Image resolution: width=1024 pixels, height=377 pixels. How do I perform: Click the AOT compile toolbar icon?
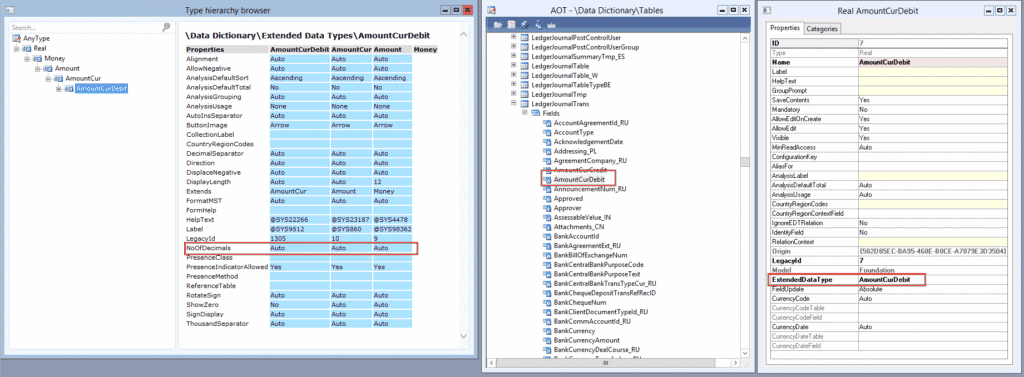click(x=551, y=25)
